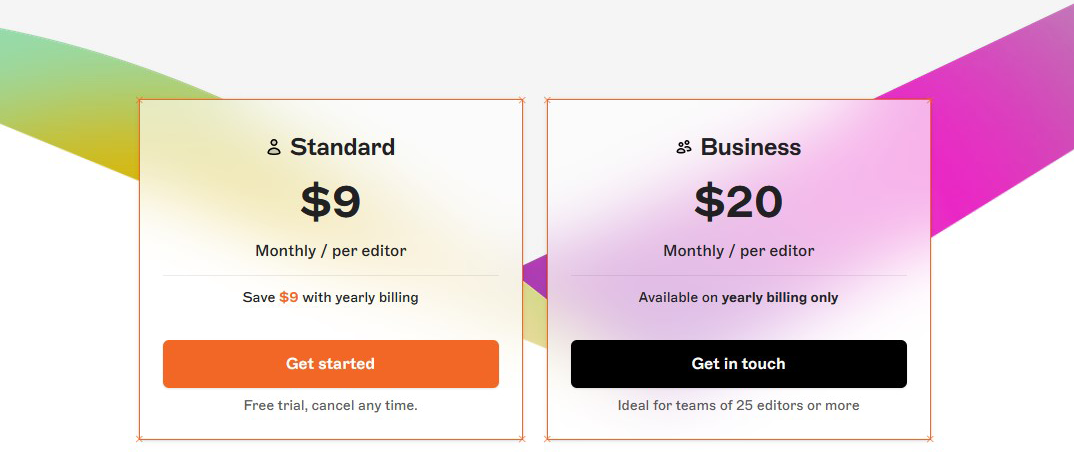This screenshot has height=463, width=1074.
Task: Click 'Monthly / per editor' under $9
Action: point(331,251)
